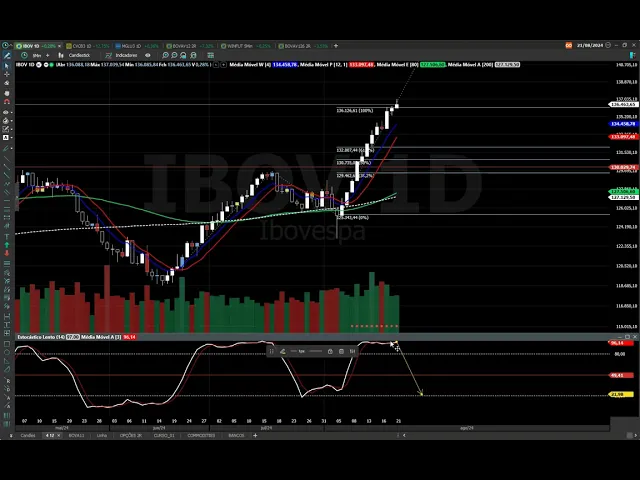The image size is (640, 480).
Task: Open line color pencil in floating toolbar
Action: (x=282, y=351)
